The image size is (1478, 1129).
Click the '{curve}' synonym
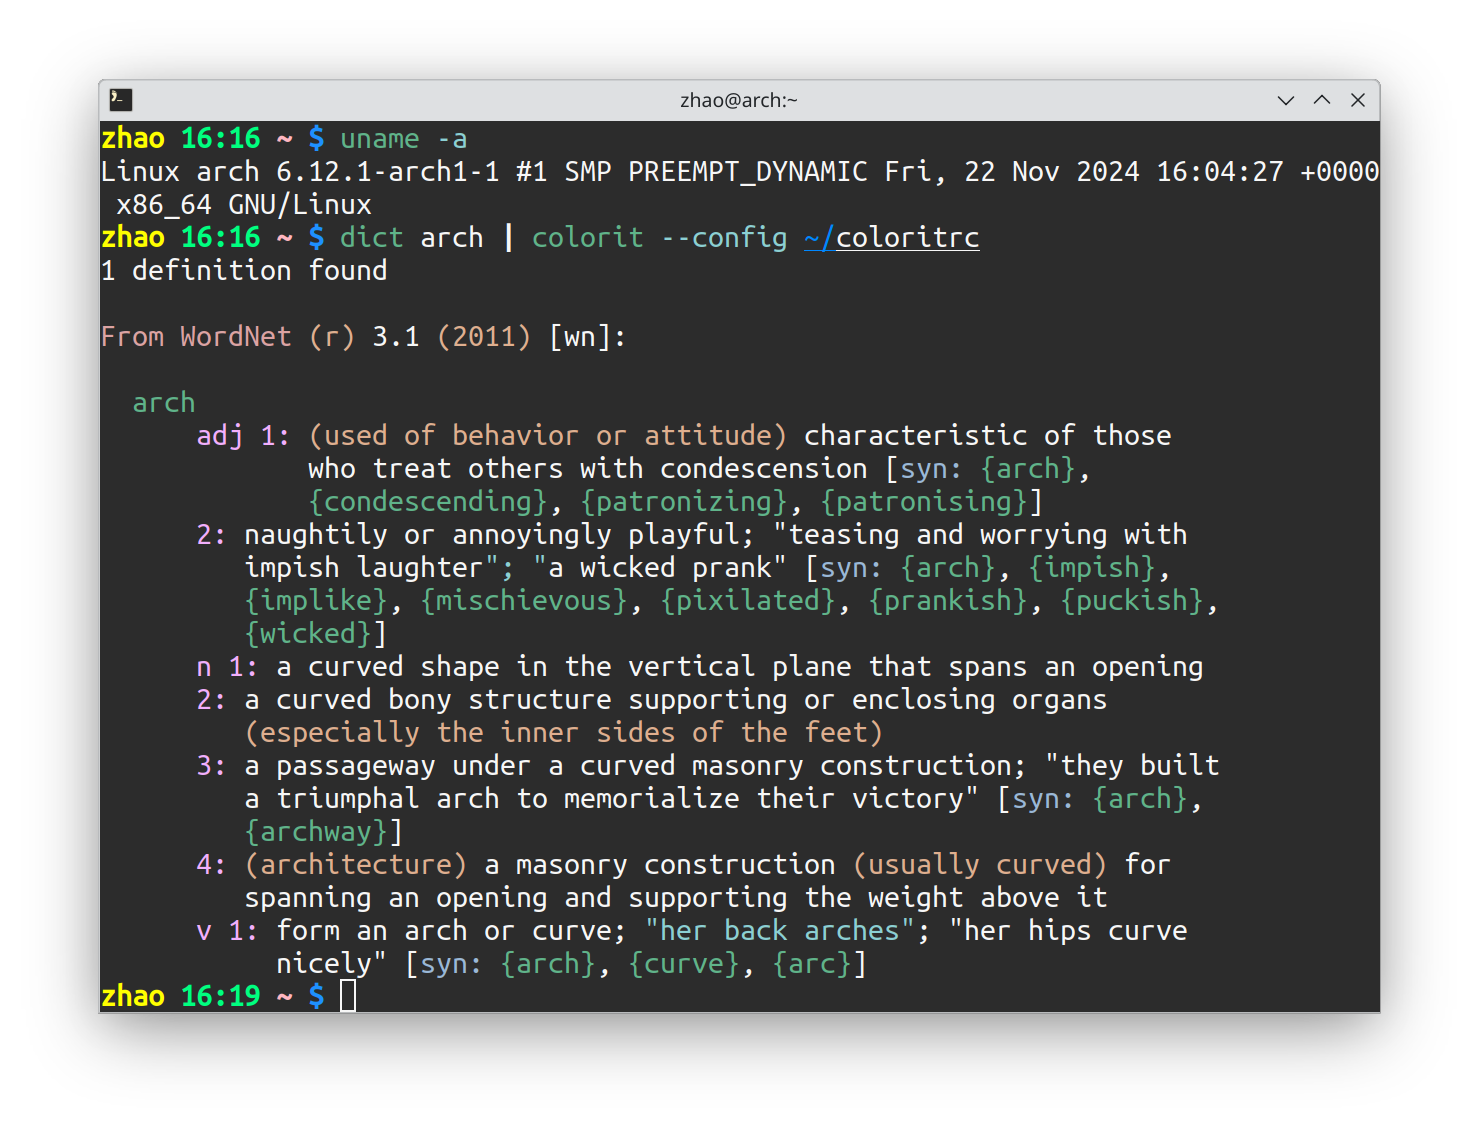[x=684, y=963]
